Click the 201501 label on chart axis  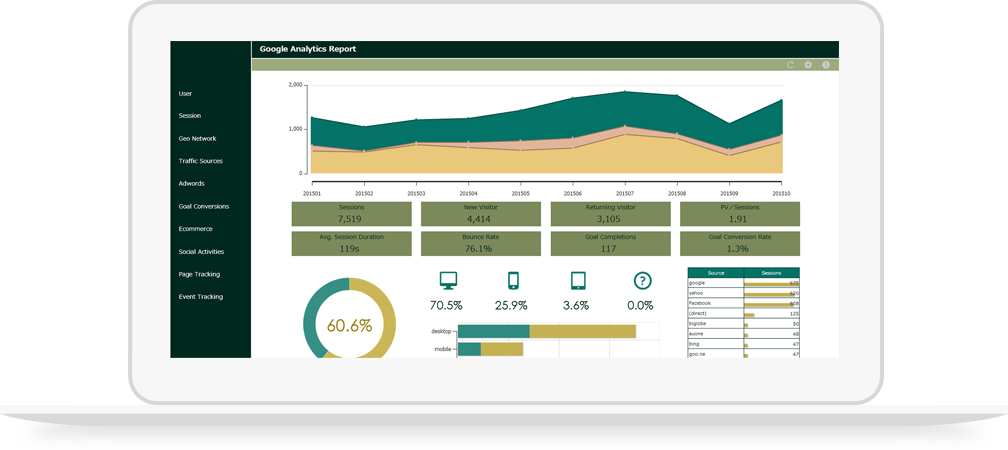[312, 193]
